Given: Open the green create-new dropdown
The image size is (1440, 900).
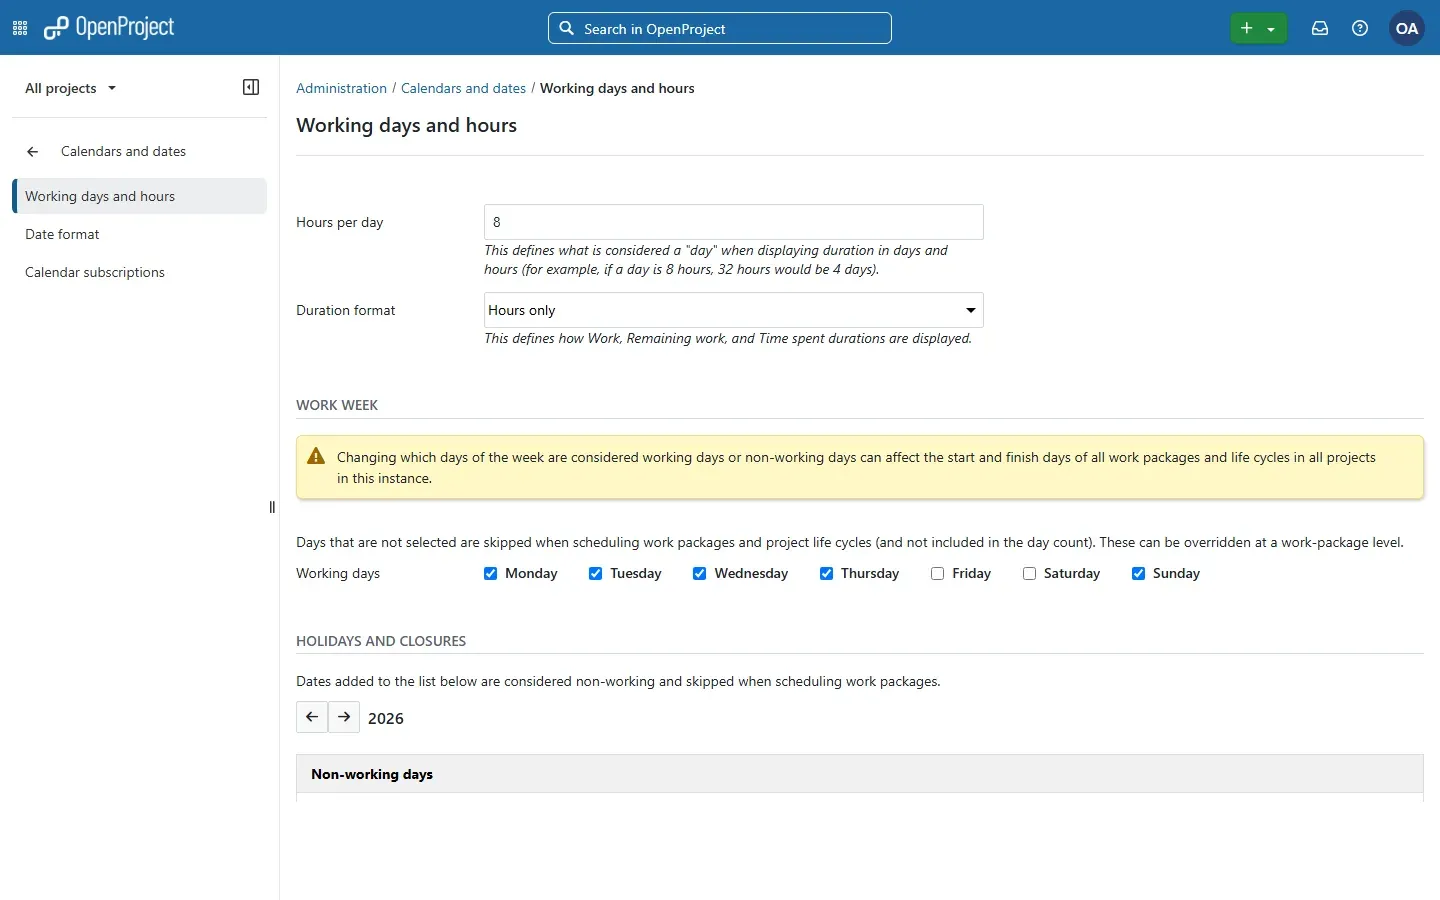Looking at the screenshot, I should 1258,28.
